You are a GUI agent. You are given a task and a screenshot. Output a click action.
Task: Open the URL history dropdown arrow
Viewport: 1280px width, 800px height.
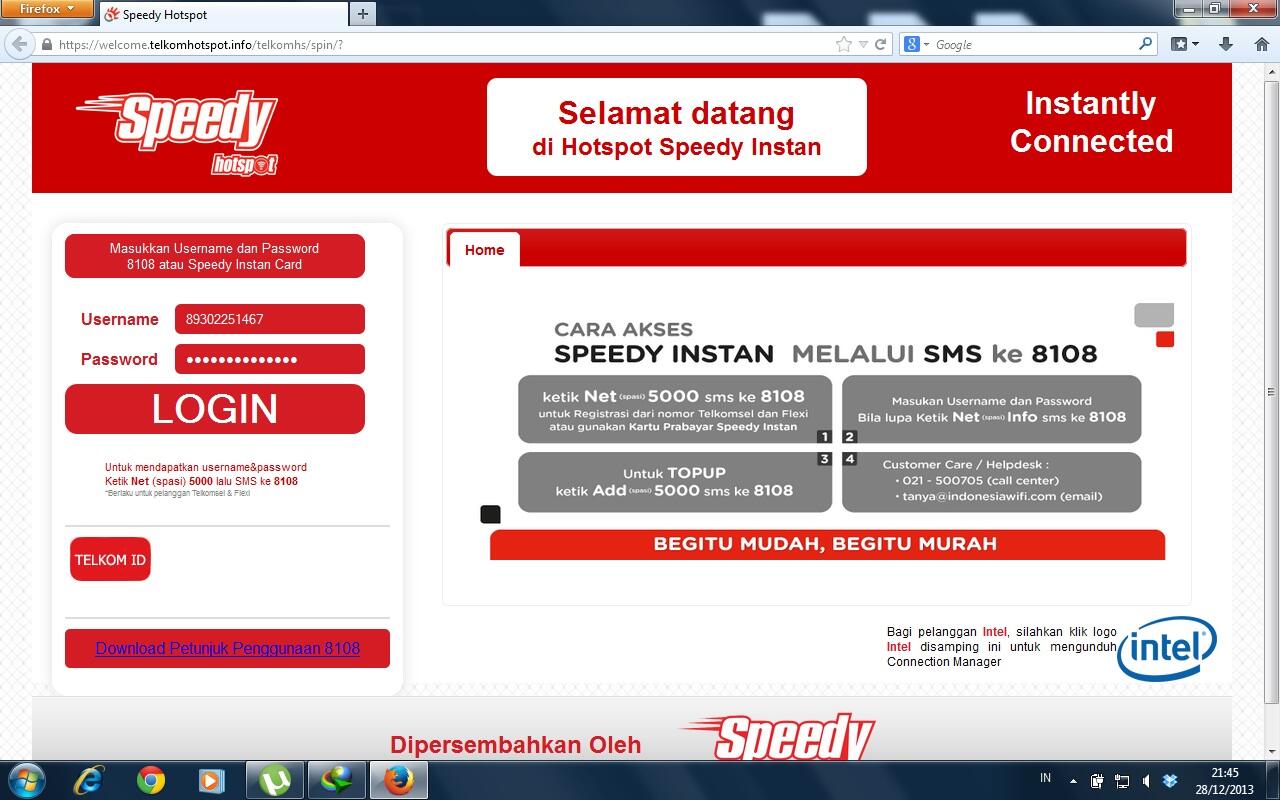pos(864,44)
